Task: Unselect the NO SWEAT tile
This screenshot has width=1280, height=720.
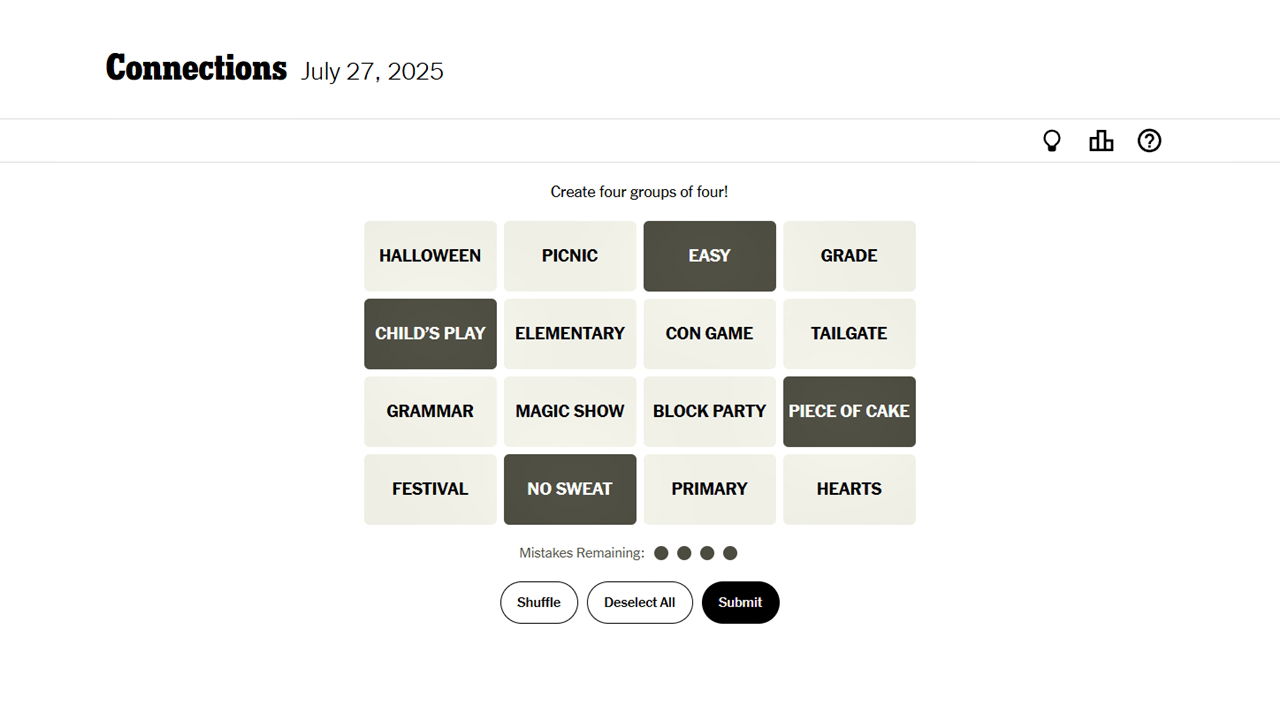Action: click(x=570, y=489)
